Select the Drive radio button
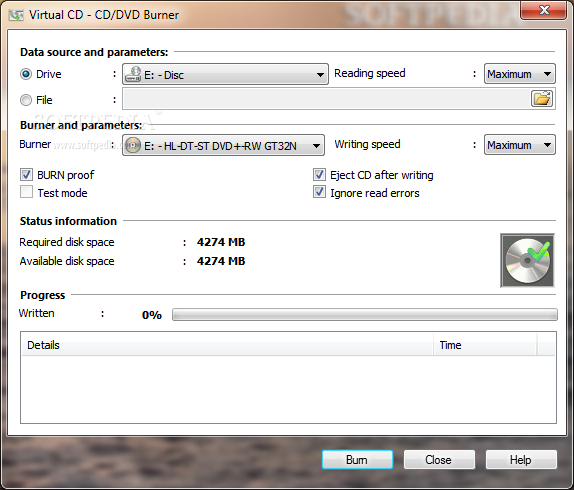 click(x=26, y=74)
